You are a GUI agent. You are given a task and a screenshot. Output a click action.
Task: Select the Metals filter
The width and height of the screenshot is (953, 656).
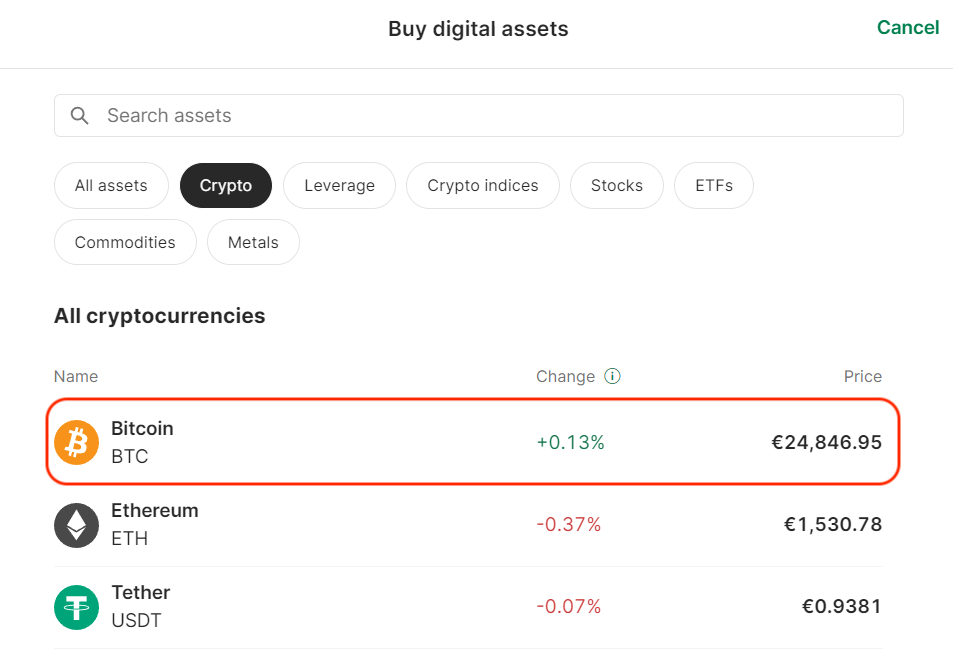[253, 242]
